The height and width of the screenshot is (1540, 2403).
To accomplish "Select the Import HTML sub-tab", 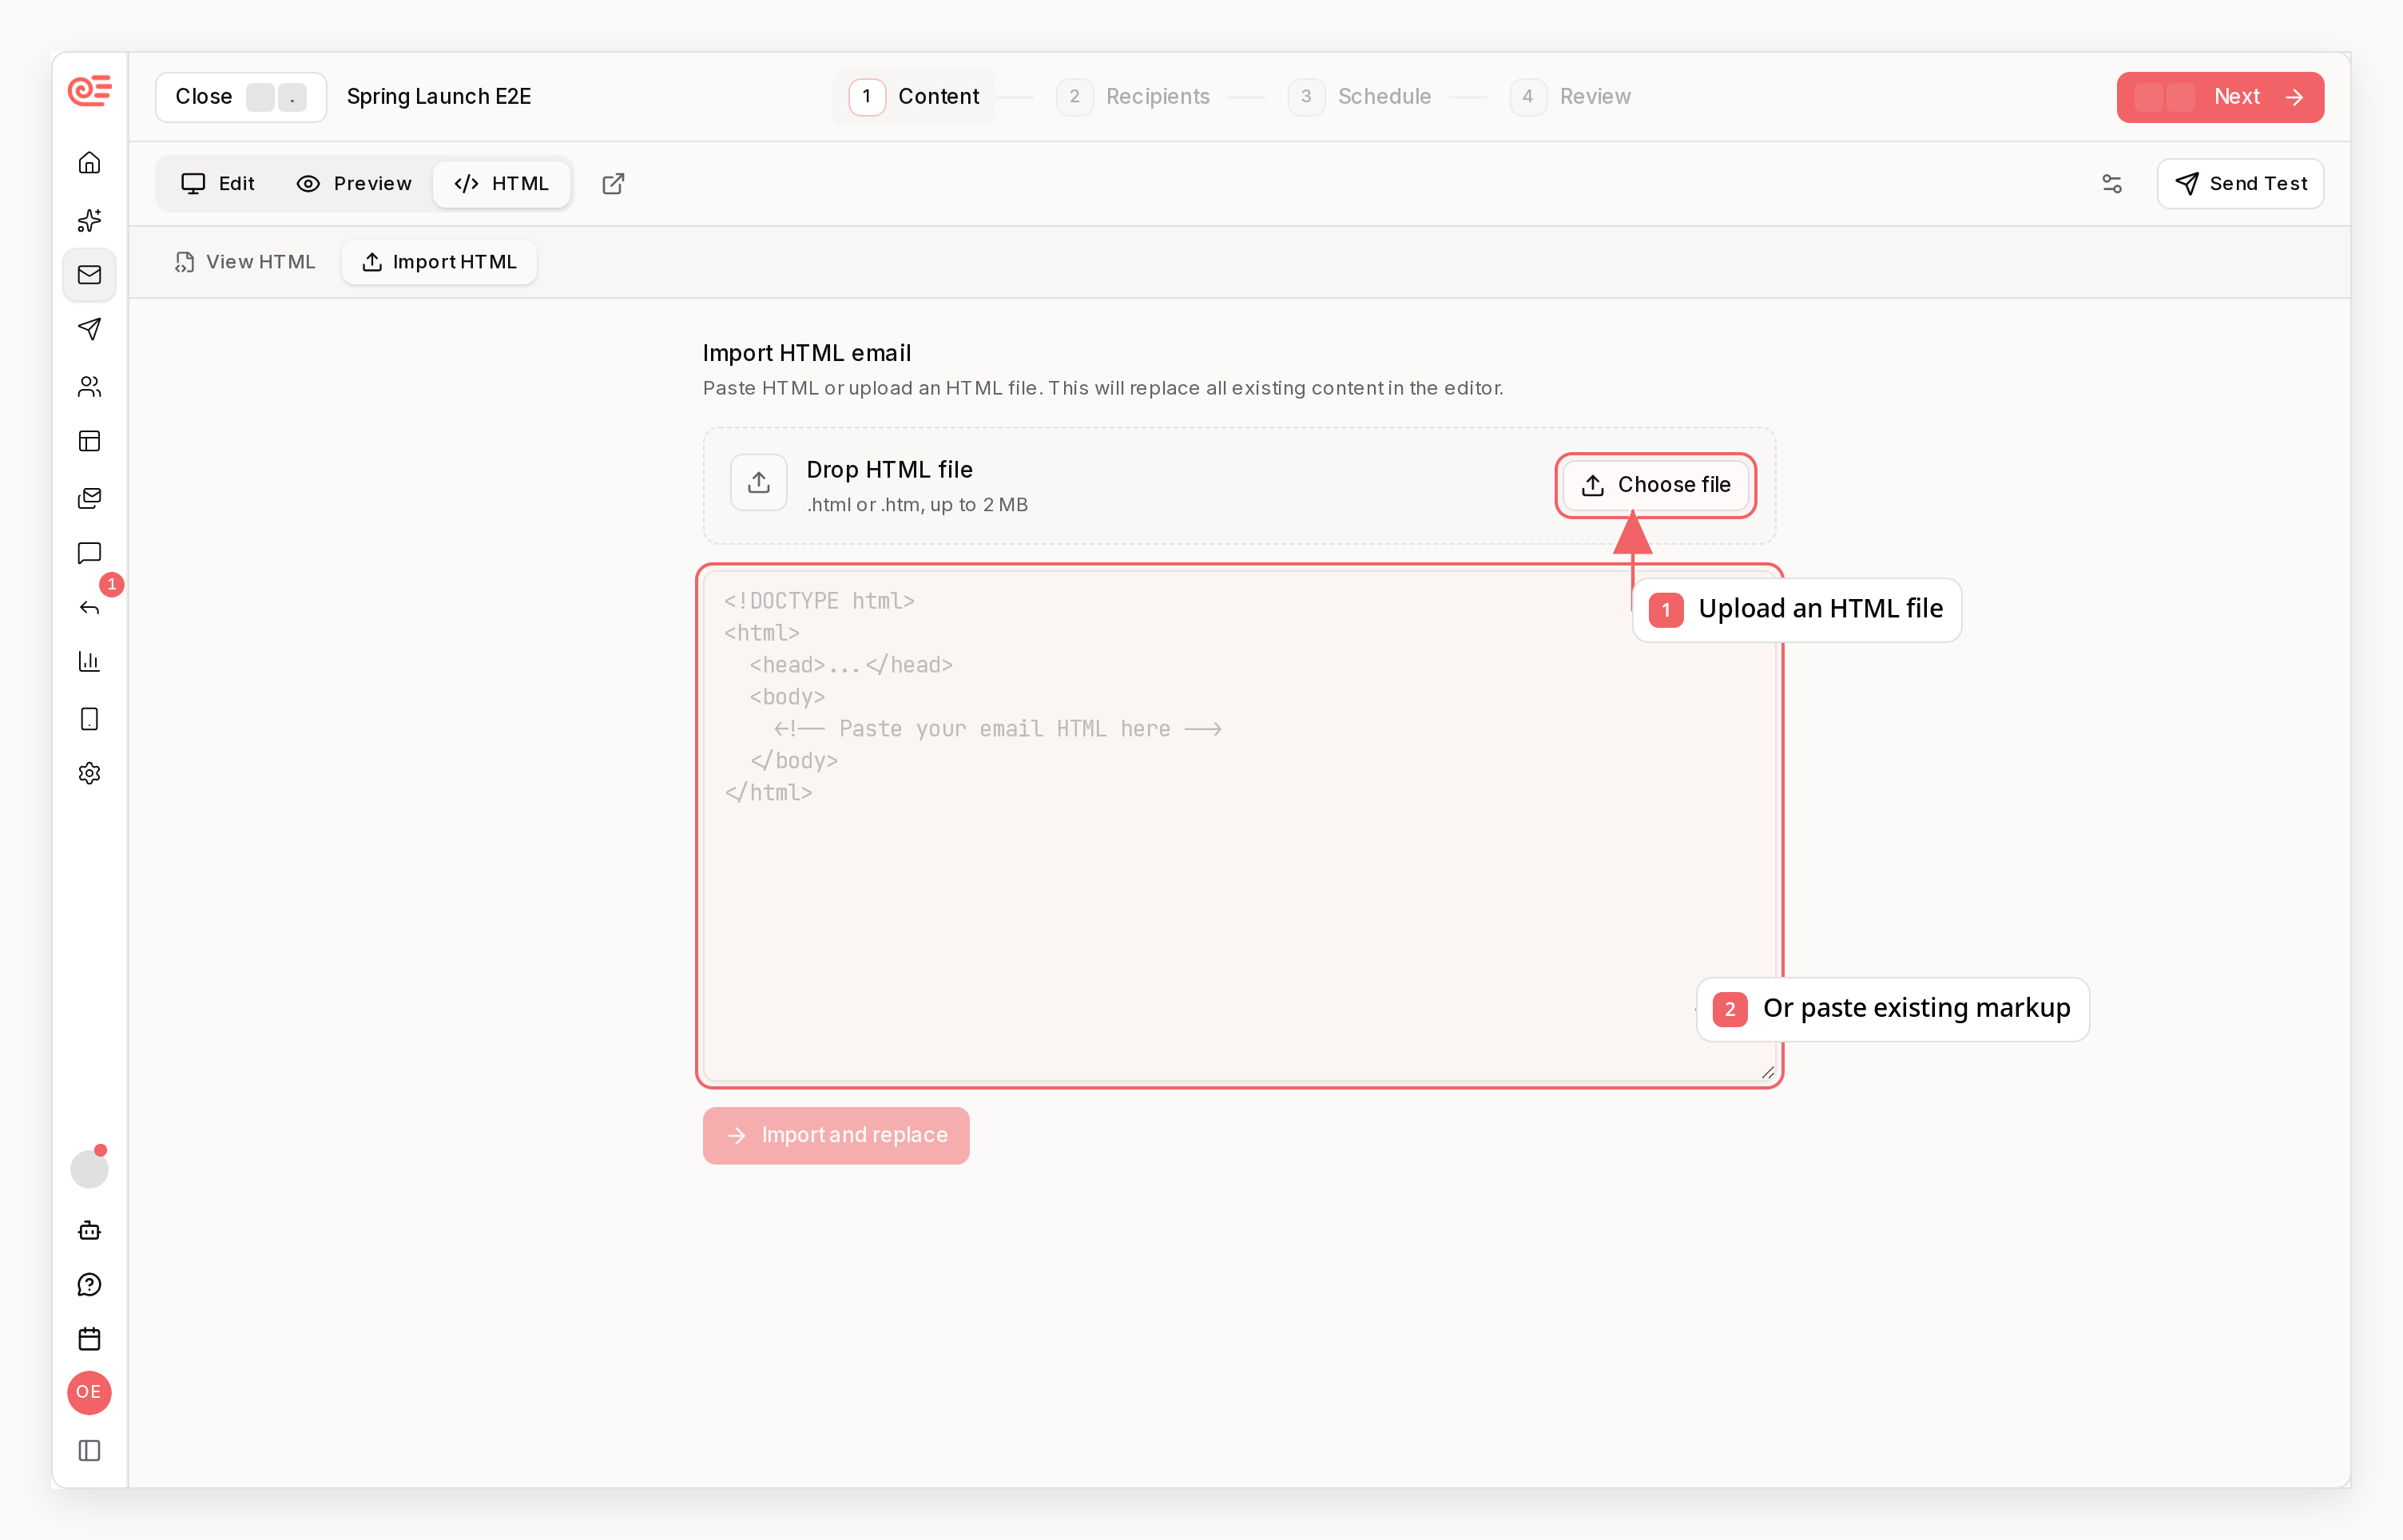I will pos(439,262).
